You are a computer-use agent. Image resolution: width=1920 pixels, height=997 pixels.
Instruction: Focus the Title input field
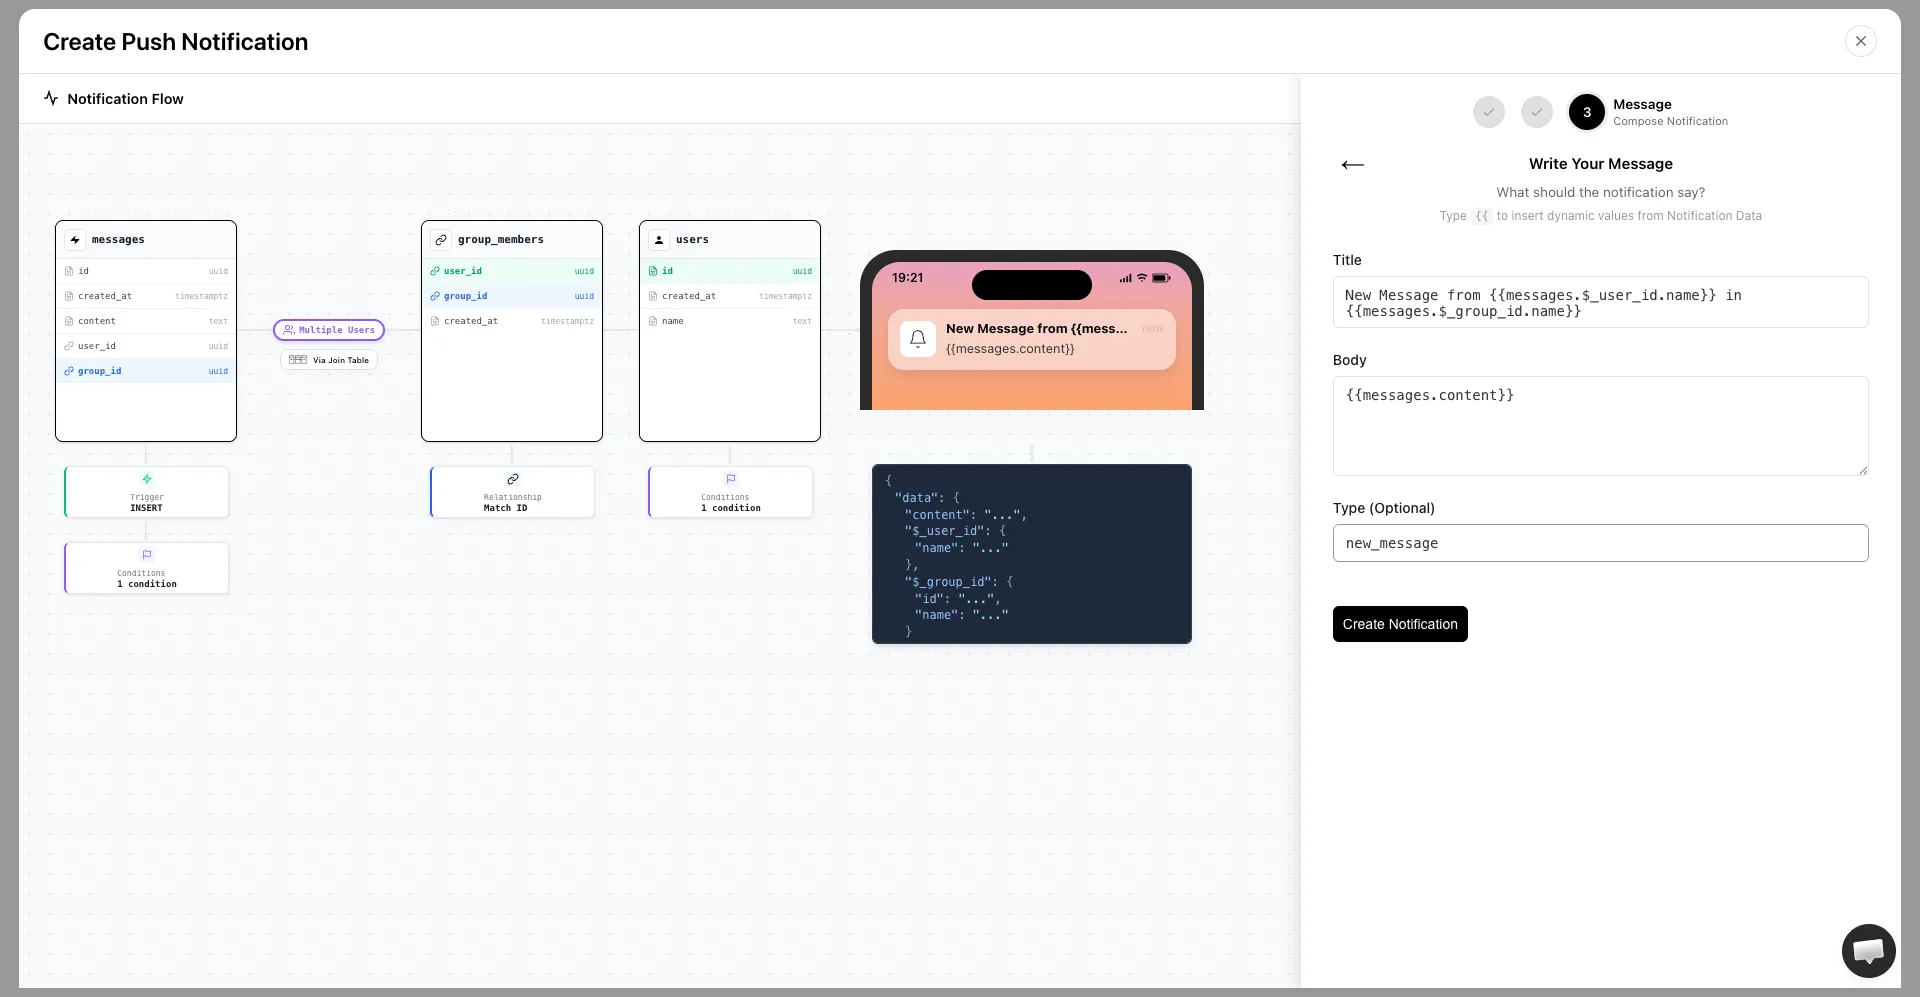click(1599, 302)
